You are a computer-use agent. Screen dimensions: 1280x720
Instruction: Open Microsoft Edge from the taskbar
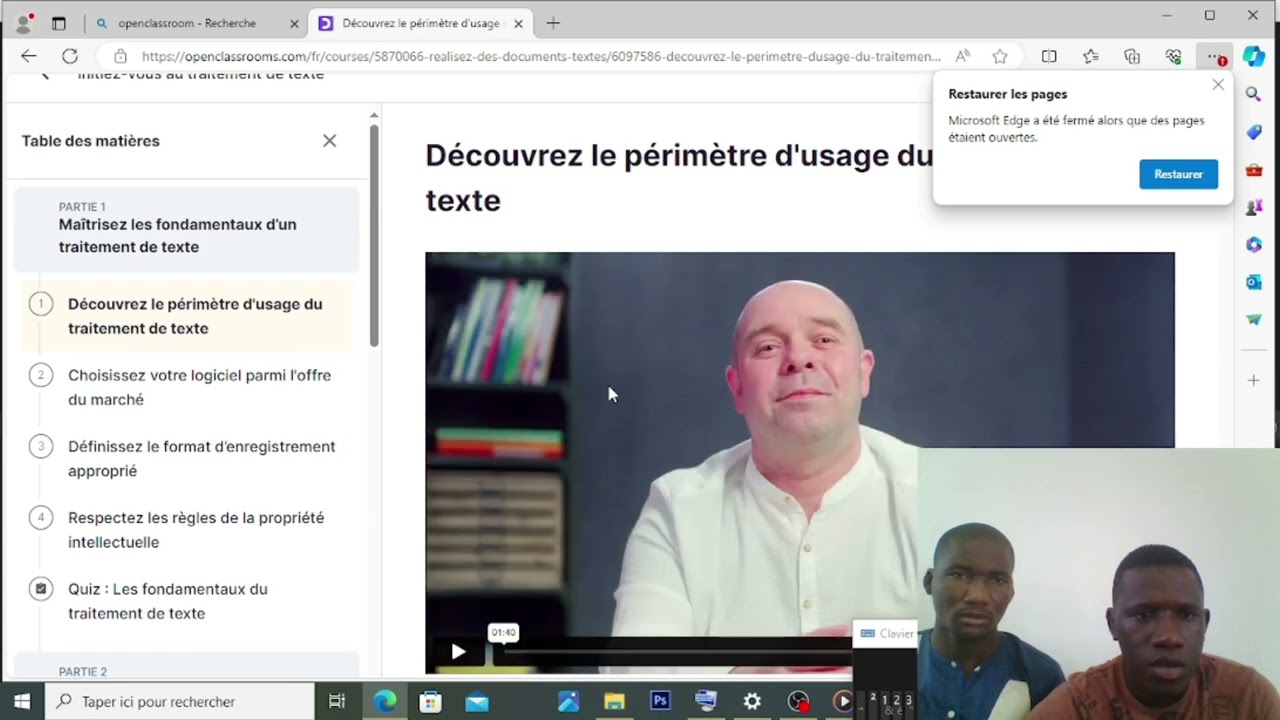point(385,701)
